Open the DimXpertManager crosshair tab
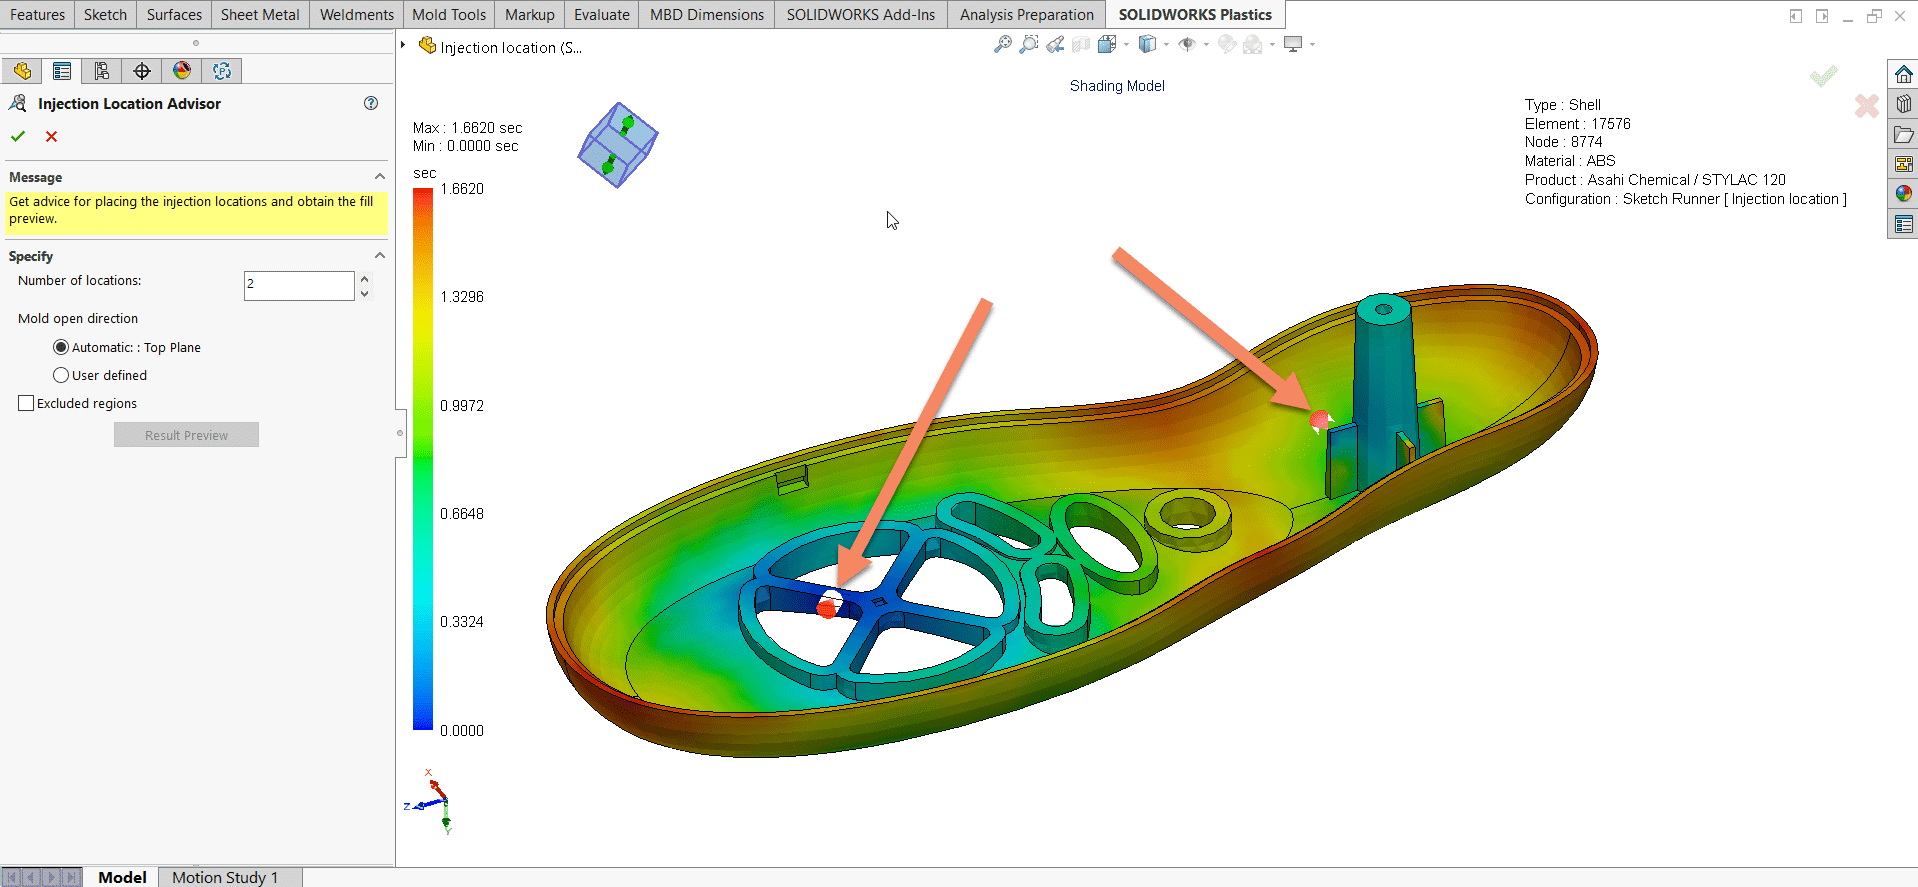Screen dimensions: 1918x887 click(142, 71)
